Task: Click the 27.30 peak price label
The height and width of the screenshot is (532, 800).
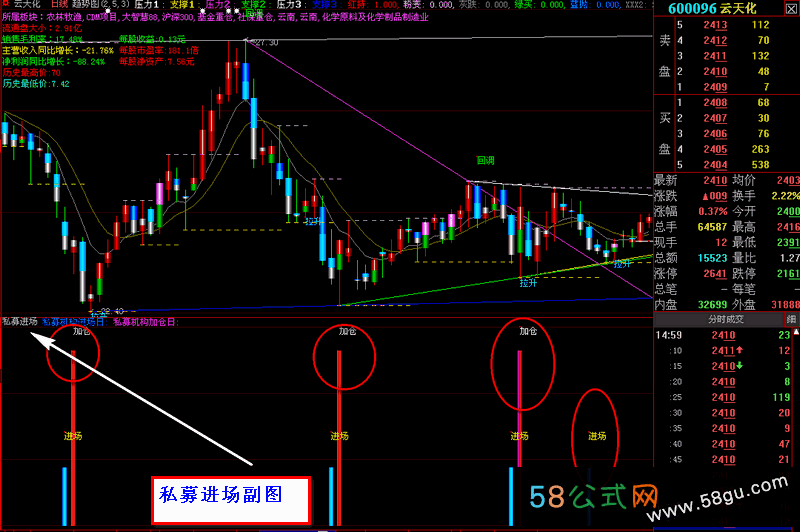Action: point(267,43)
